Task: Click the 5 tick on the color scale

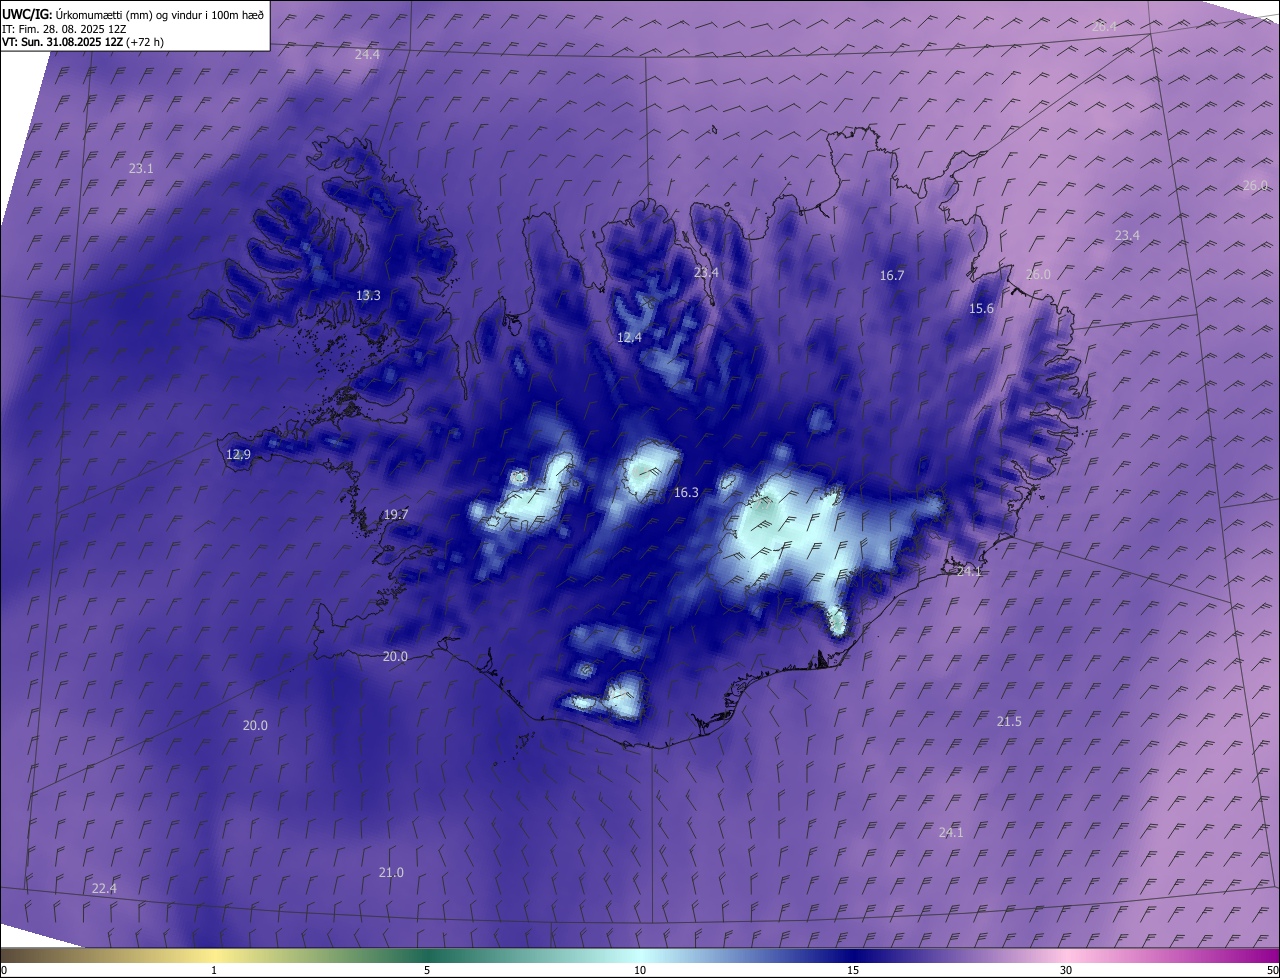Action: click(x=427, y=970)
